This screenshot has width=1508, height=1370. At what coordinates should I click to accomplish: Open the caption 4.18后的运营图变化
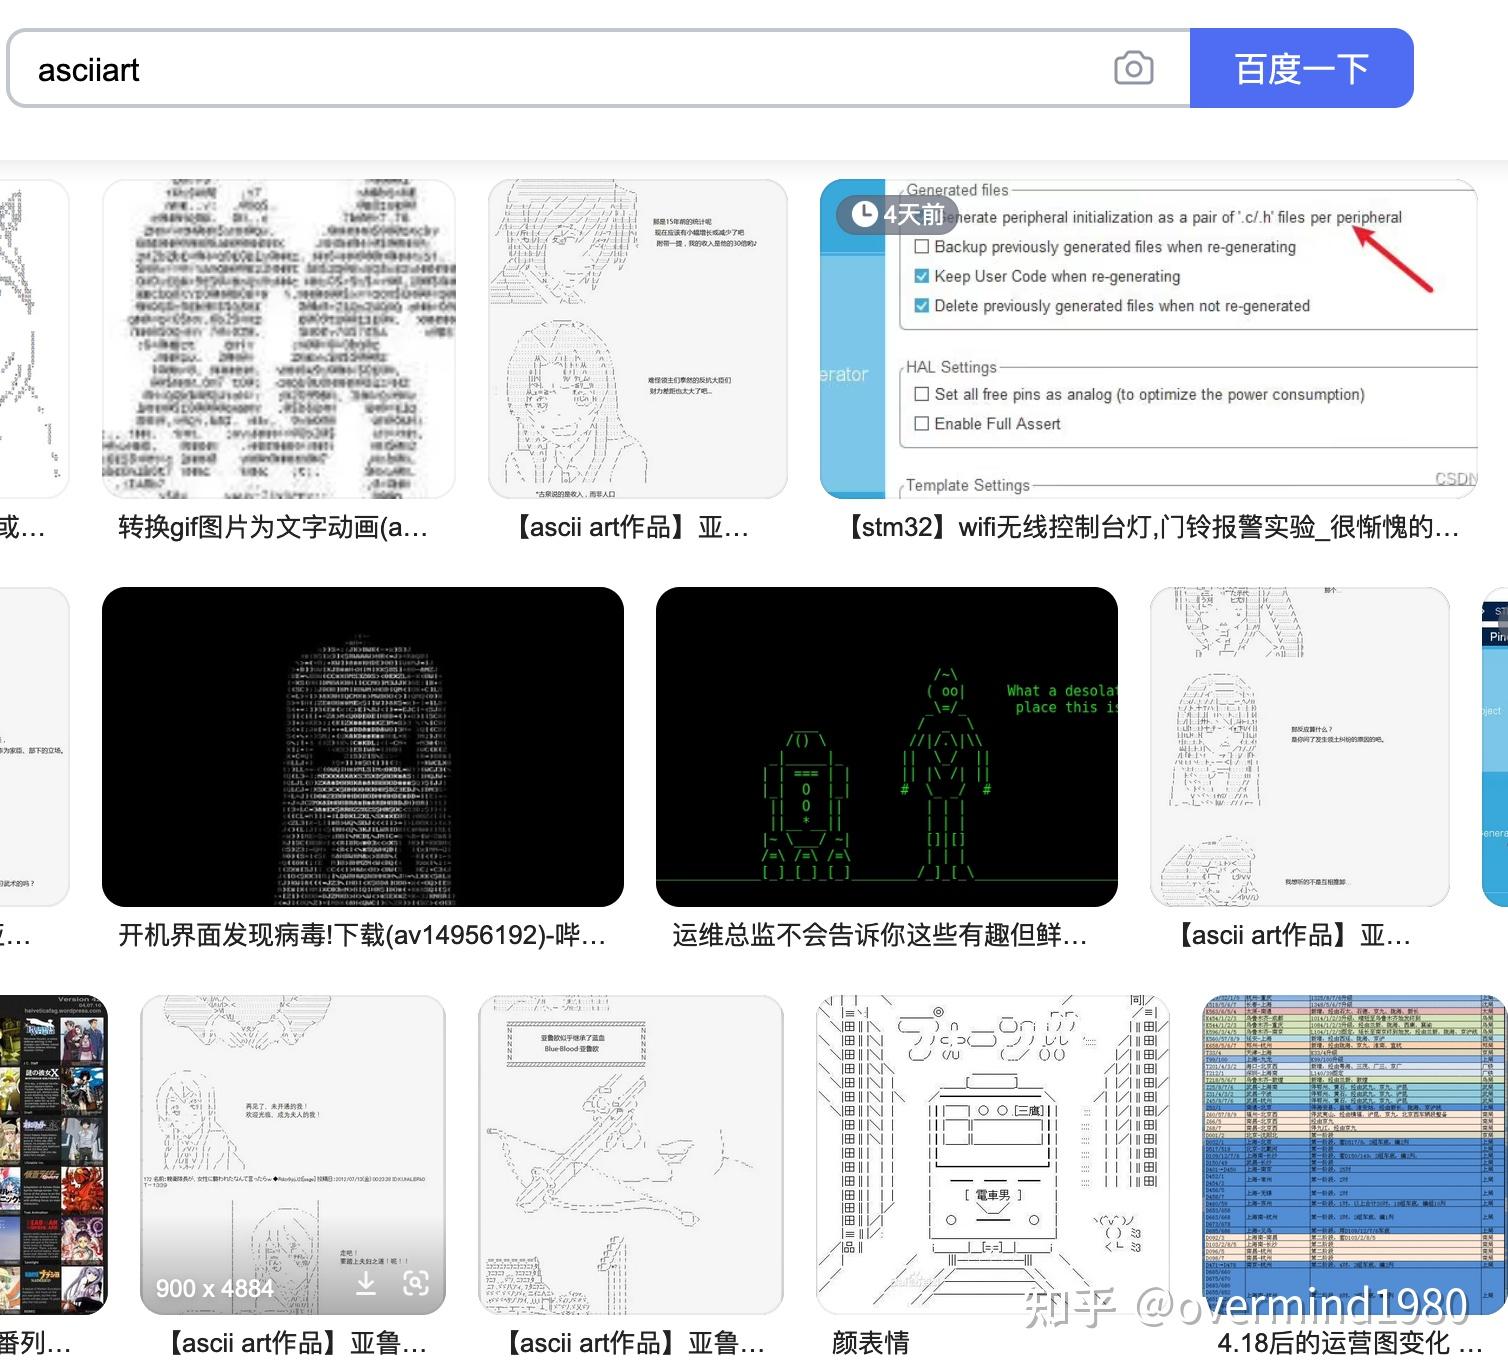point(1350,1343)
